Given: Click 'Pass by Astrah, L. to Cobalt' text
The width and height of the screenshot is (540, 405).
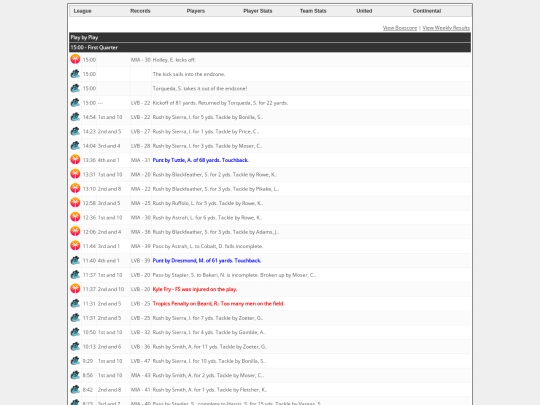Looking at the screenshot, I should 208,246.
